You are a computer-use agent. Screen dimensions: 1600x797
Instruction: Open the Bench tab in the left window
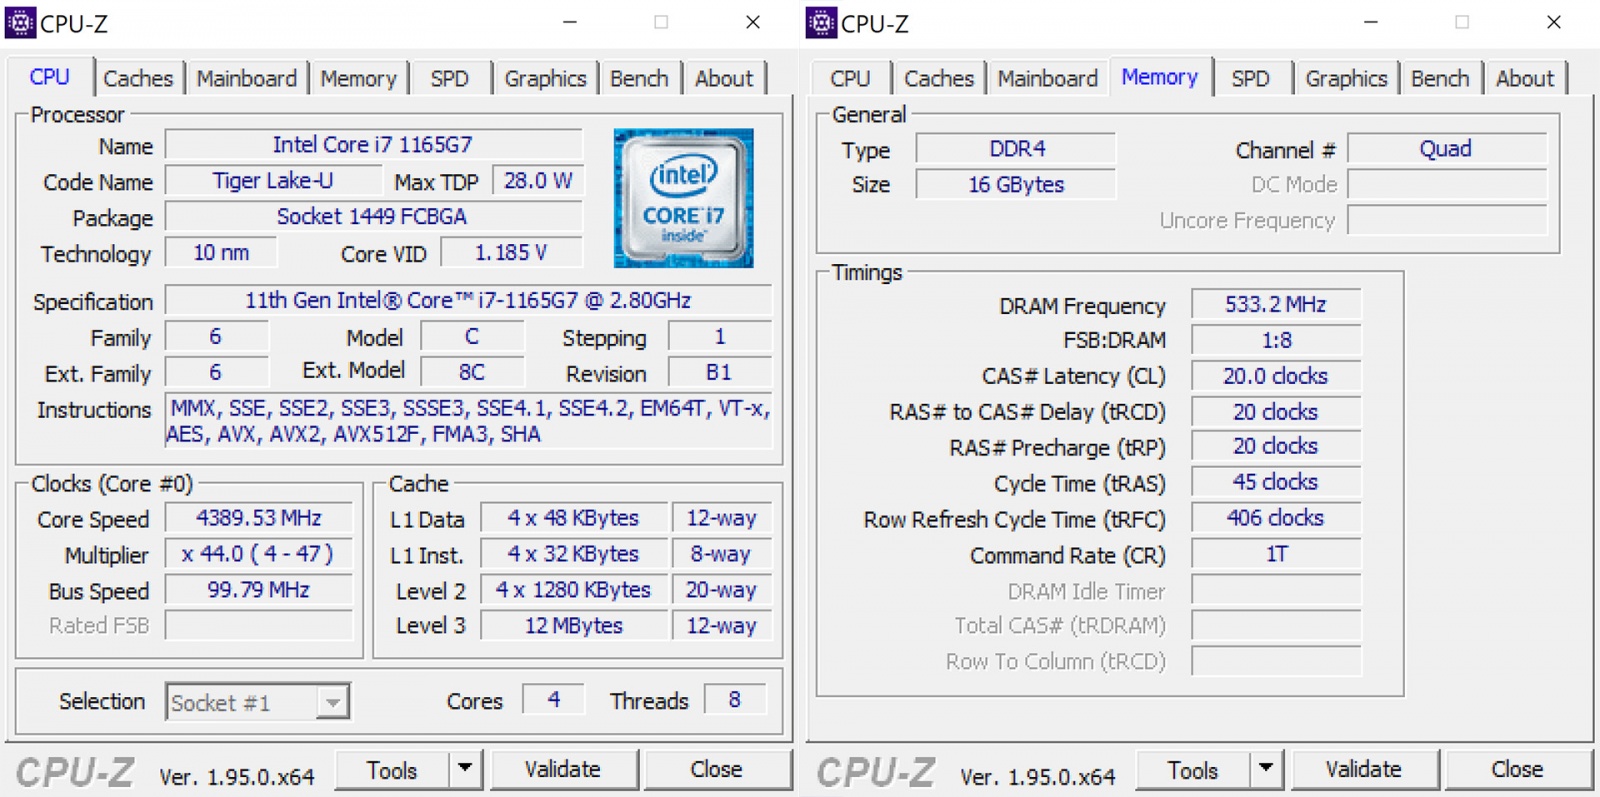point(639,78)
